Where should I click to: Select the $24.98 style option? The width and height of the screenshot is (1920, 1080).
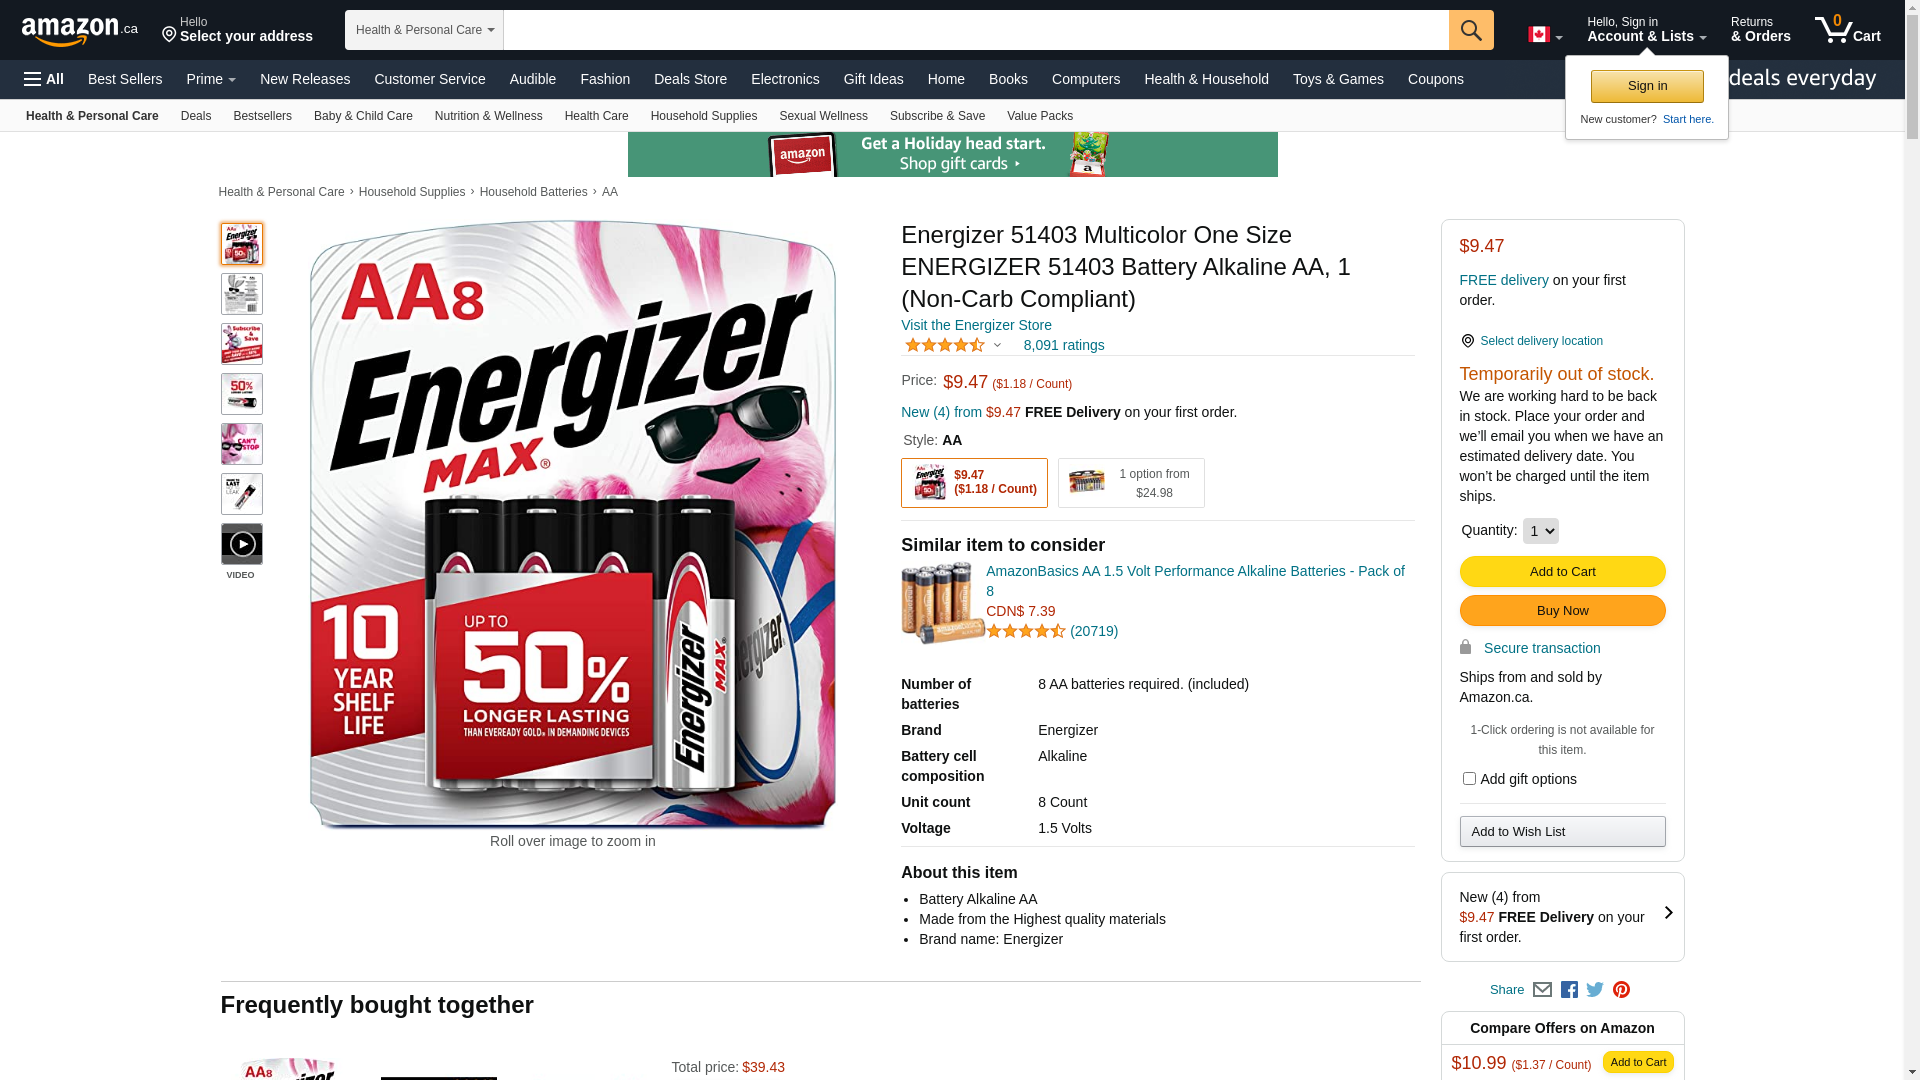pyautogui.click(x=1131, y=483)
